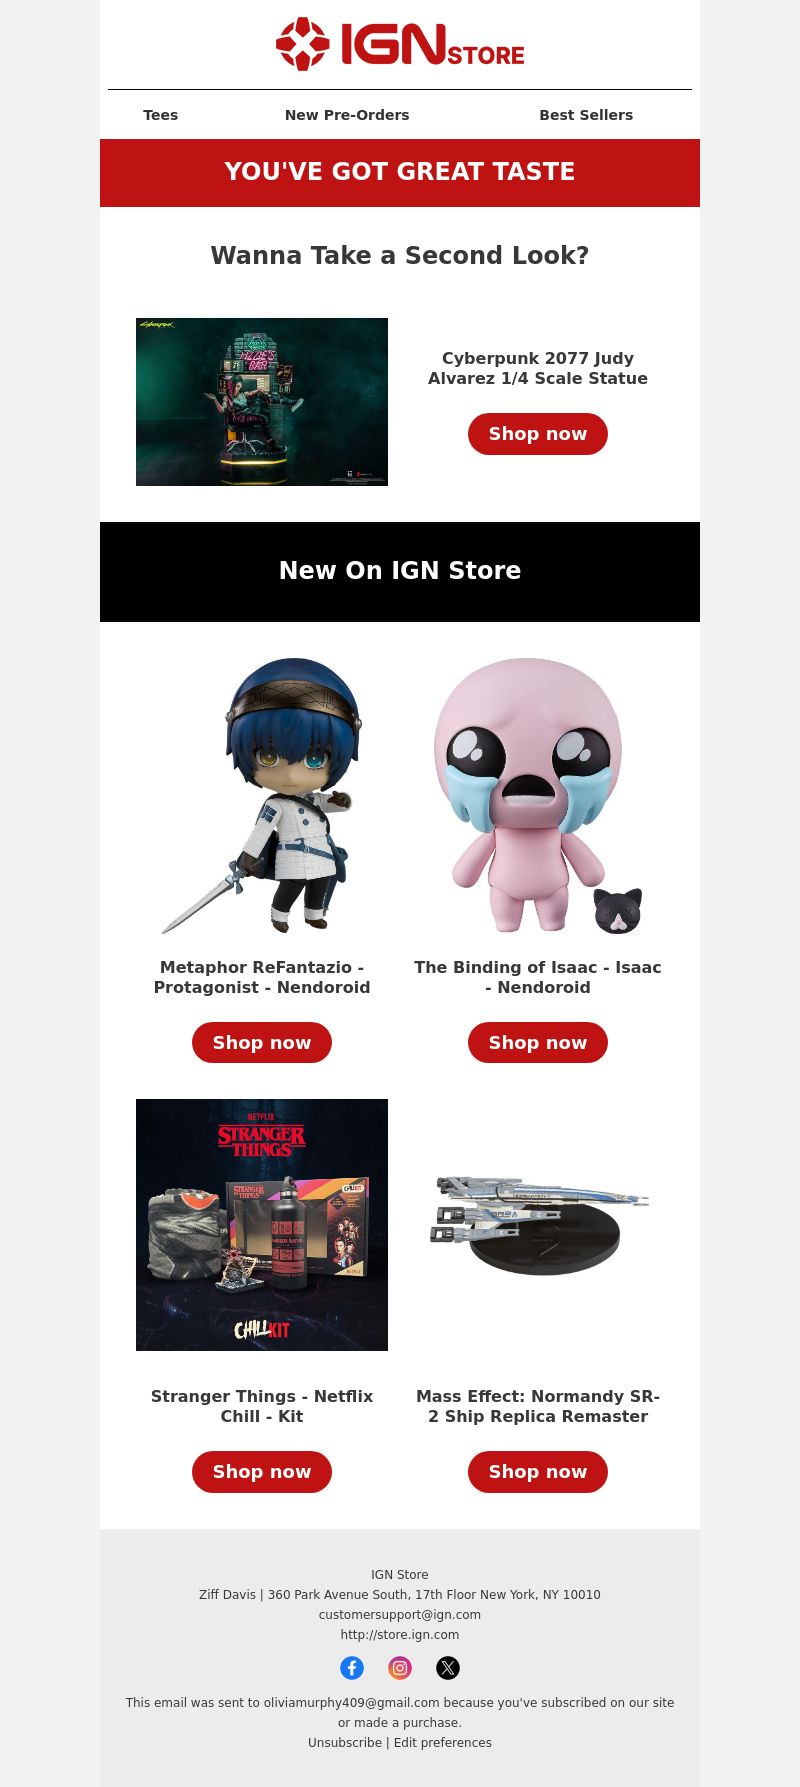This screenshot has height=1787, width=800.
Task: View the Cyberpunk 2077 statue product image
Action: (262, 402)
